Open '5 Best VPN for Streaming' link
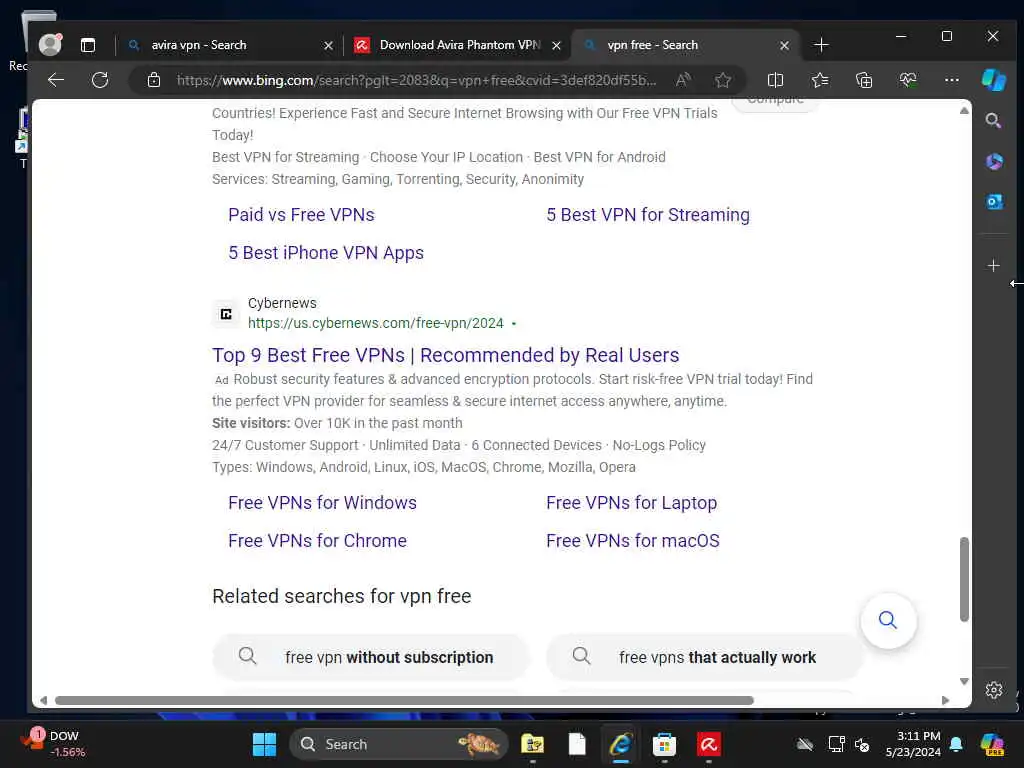This screenshot has width=1024, height=768. tap(648, 215)
